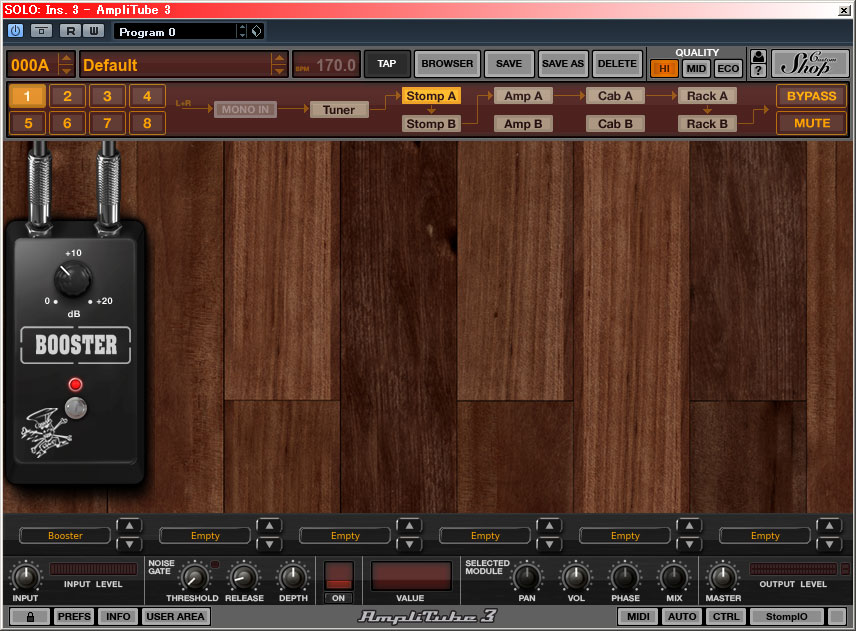
Task: Open the preset BROWSER
Action: (x=447, y=64)
